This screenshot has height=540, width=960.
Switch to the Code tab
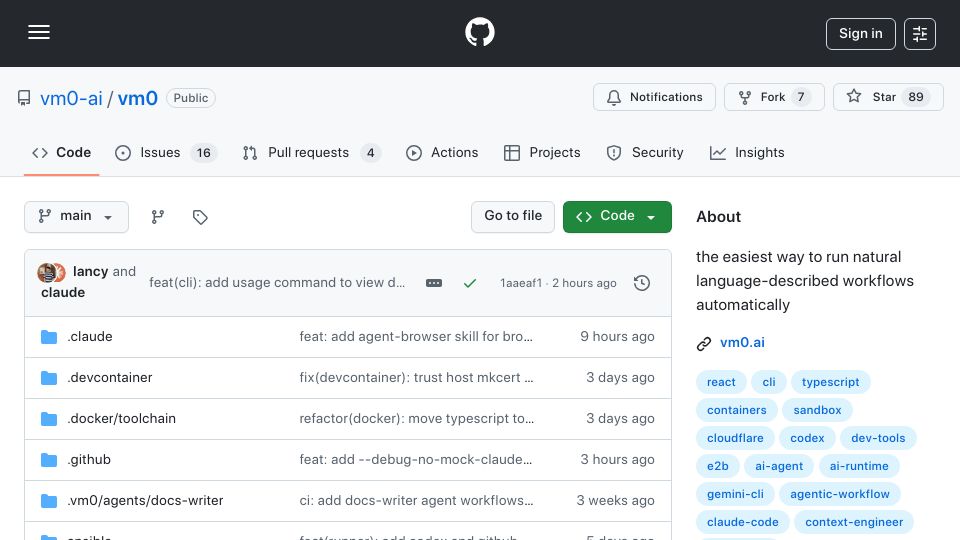pyautogui.click(x=61, y=152)
